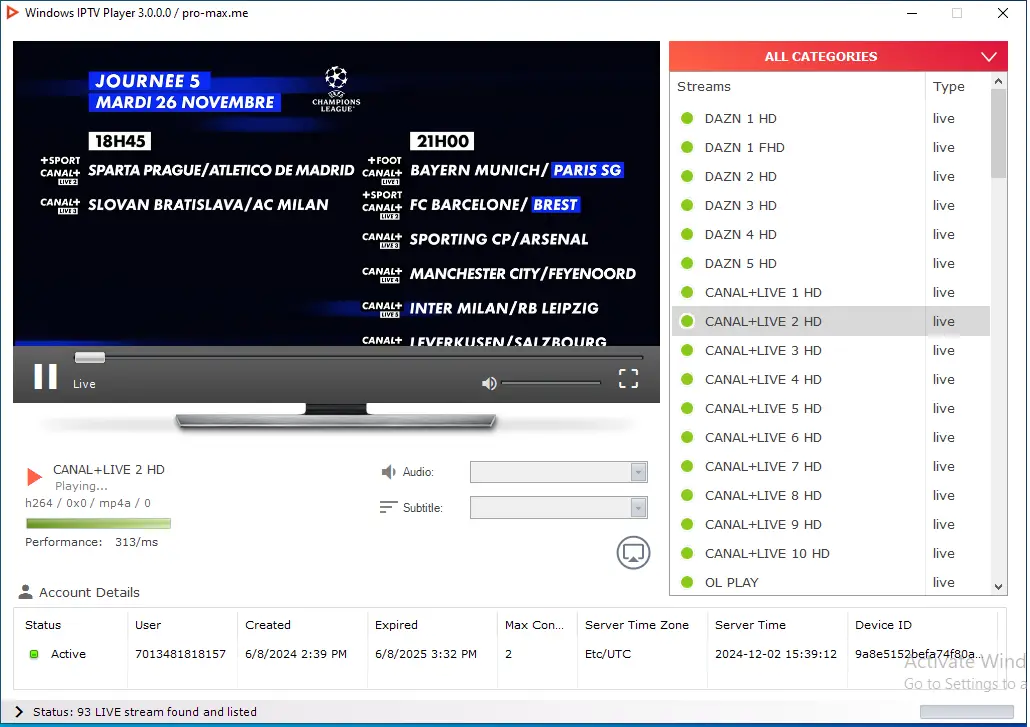1030x727 pixels.
Task: Select the CANAL+LIVE 9 HD stream
Action: point(830,524)
